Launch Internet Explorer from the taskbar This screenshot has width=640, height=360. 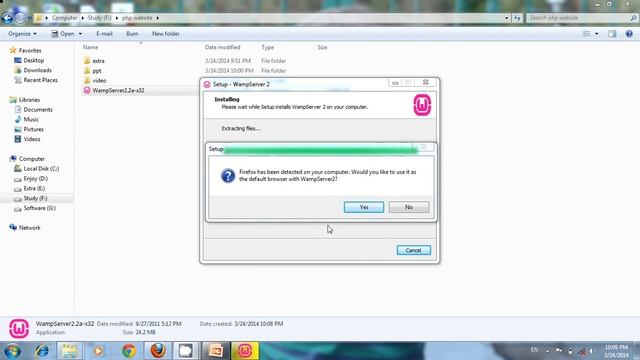tap(42, 351)
